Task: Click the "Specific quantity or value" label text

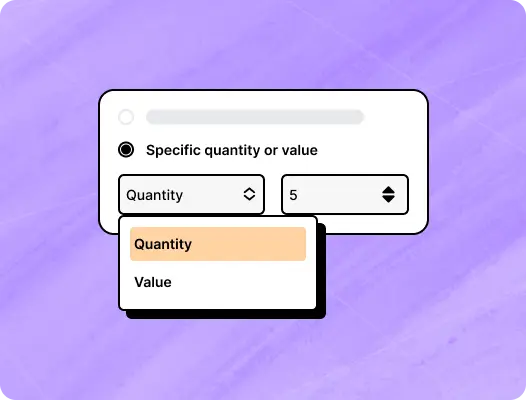Action: point(232,150)
